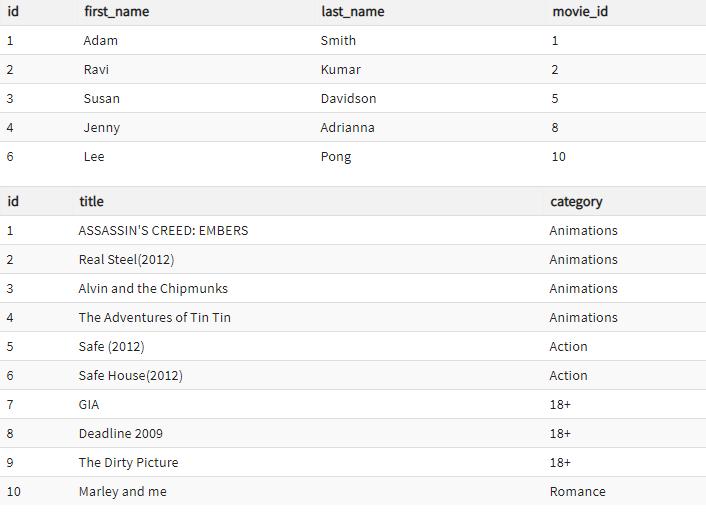Select the category column header
706x515 pixels.
[576, 201]
